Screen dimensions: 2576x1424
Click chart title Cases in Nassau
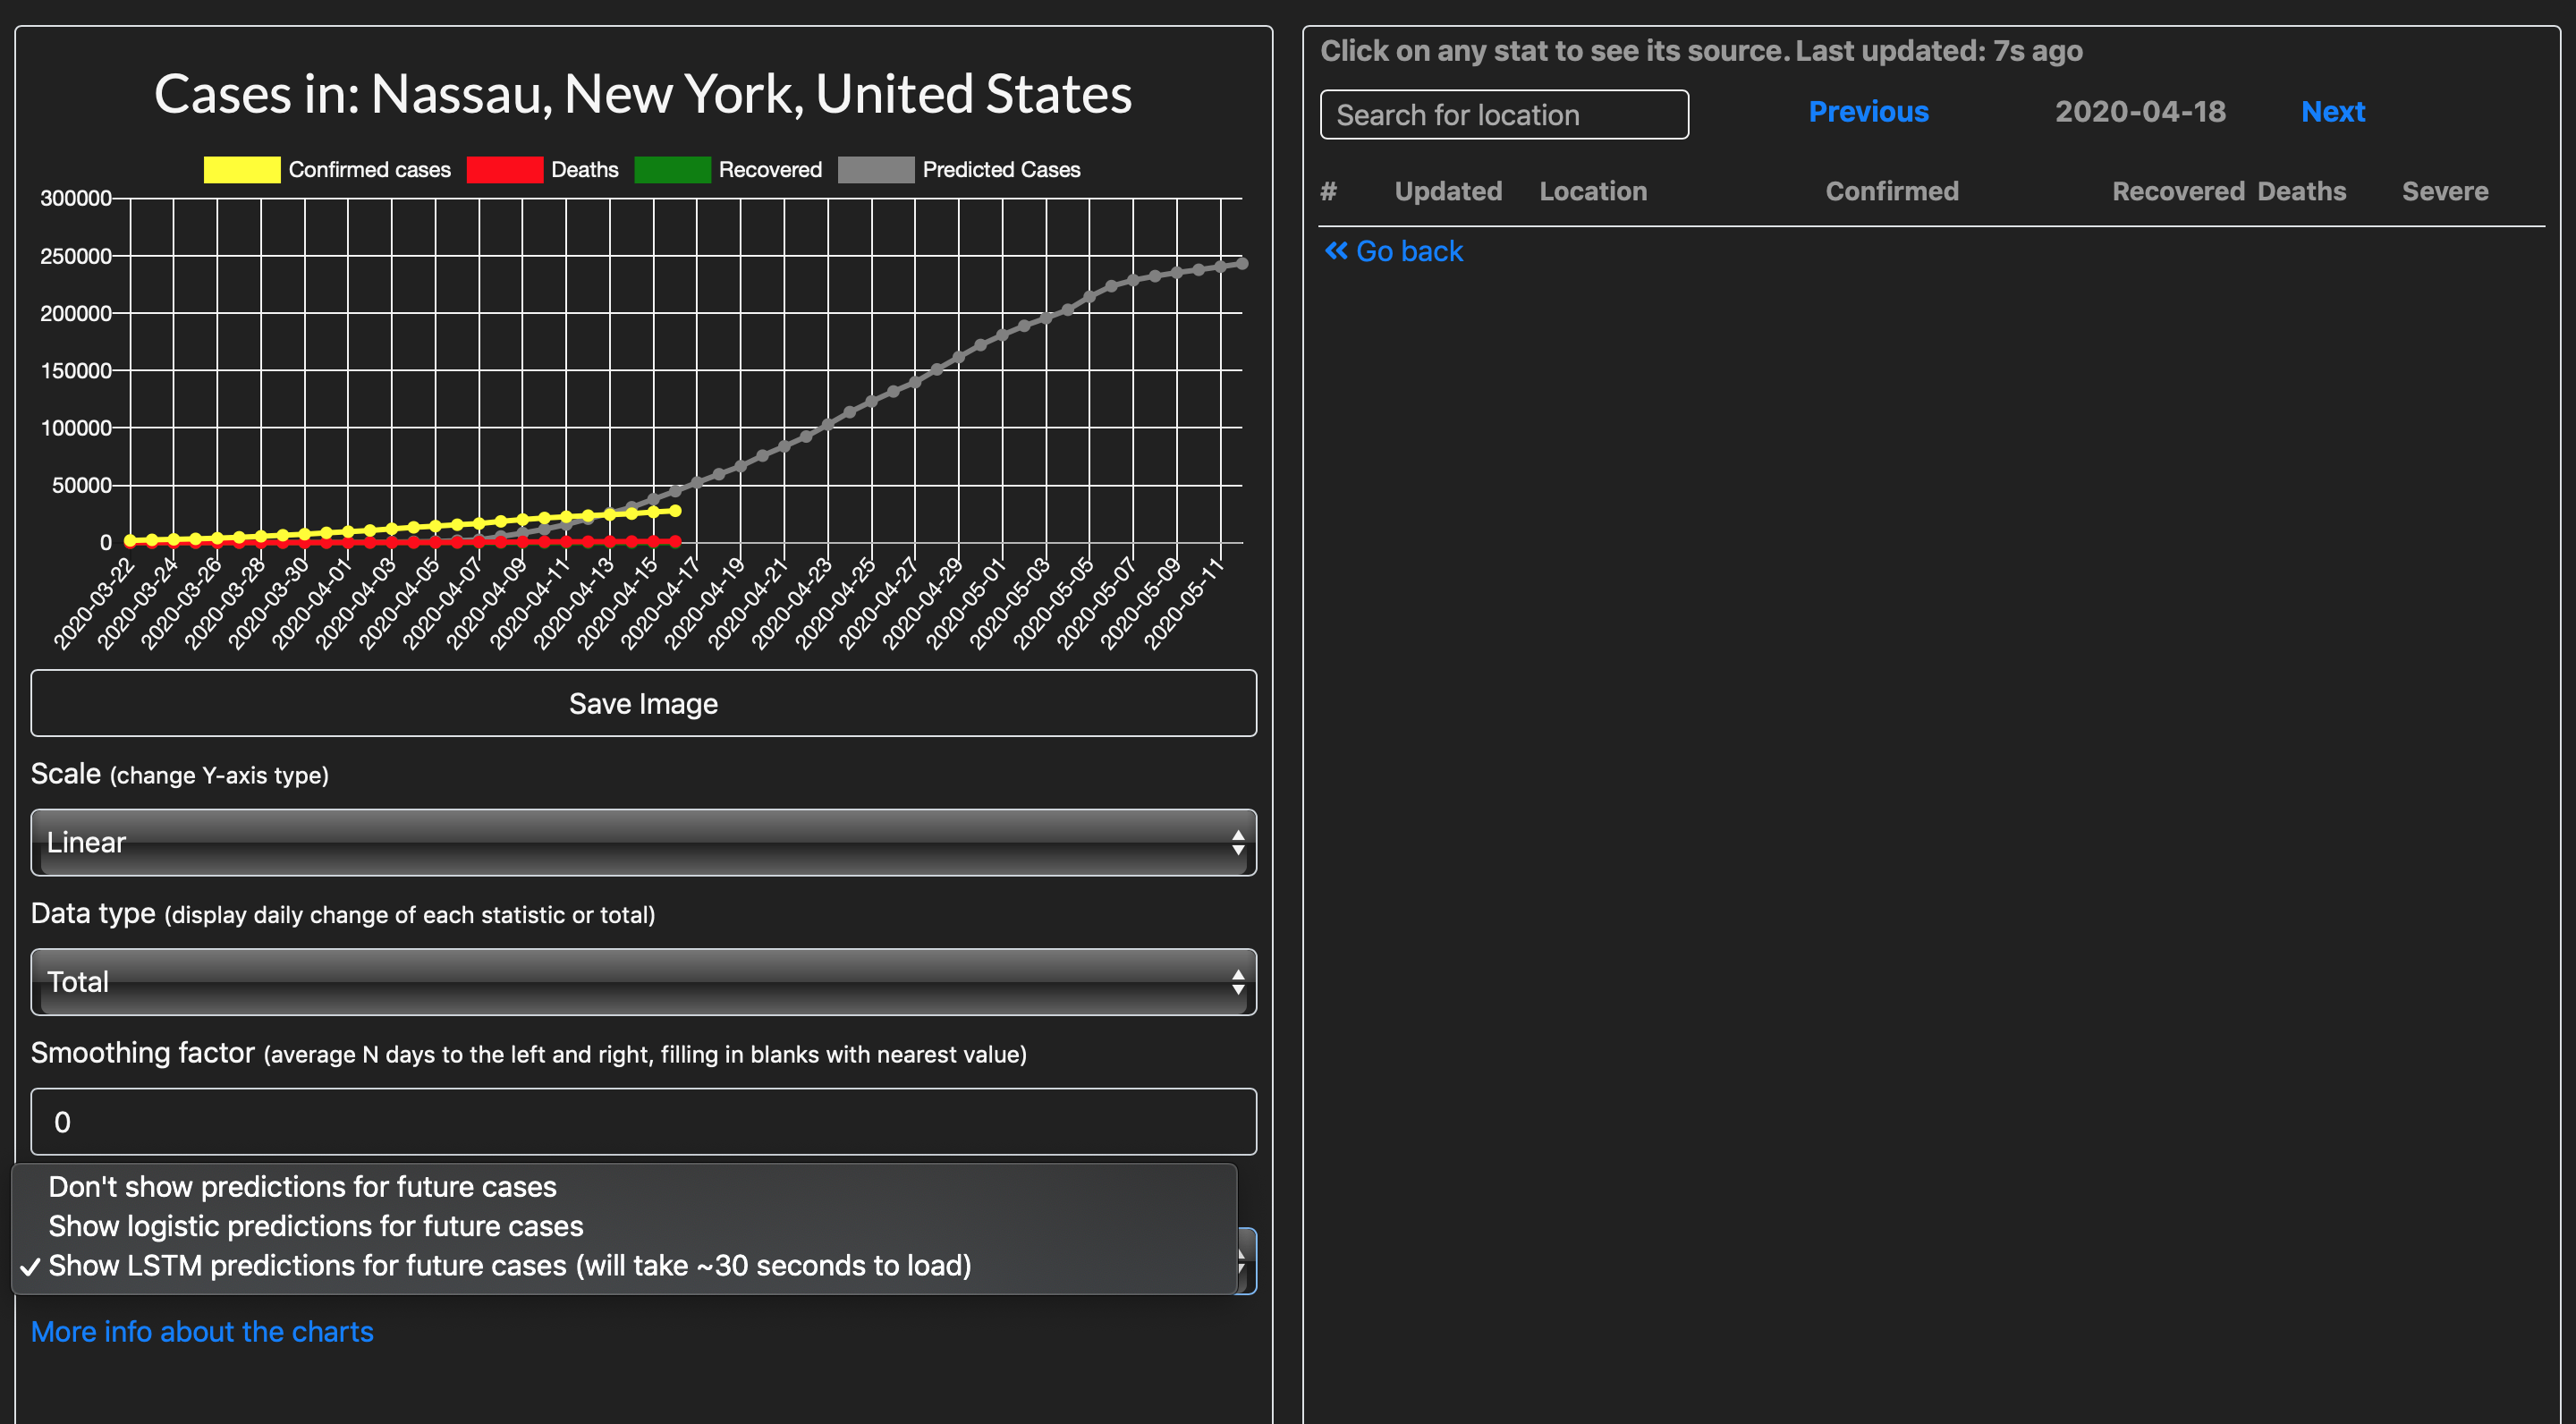click(x=643, y=94)
